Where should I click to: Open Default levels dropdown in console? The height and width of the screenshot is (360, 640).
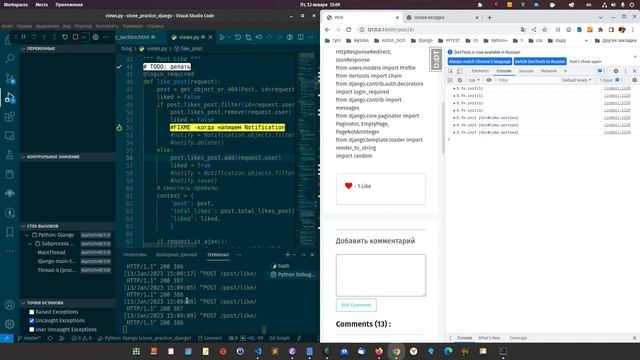coord(576,80)
